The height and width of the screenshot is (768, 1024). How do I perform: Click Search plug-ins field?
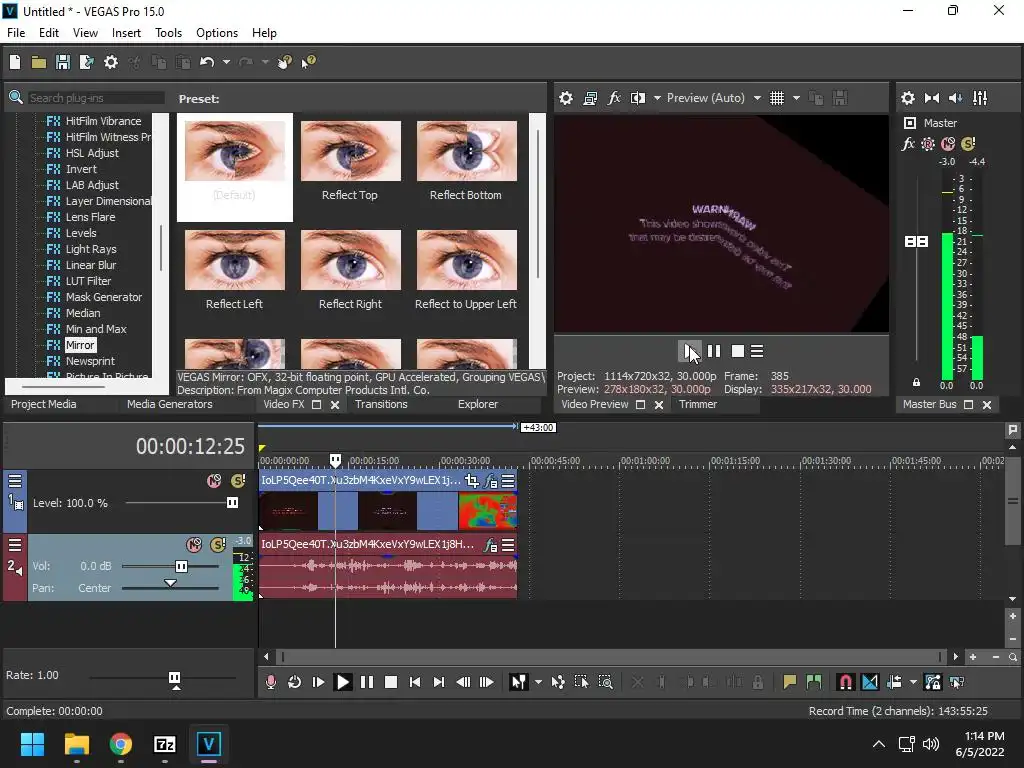click(95, 98)
